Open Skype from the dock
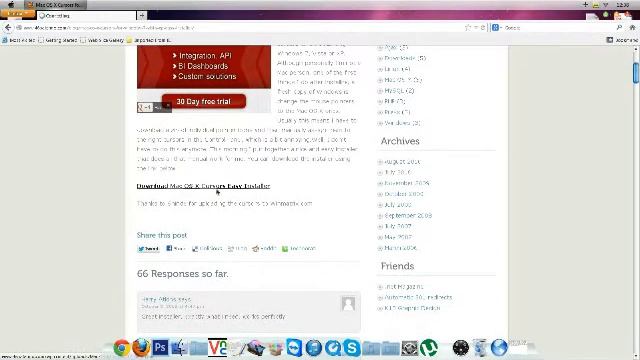This screenshot has height=360, width=640. (x=351, y=348)
